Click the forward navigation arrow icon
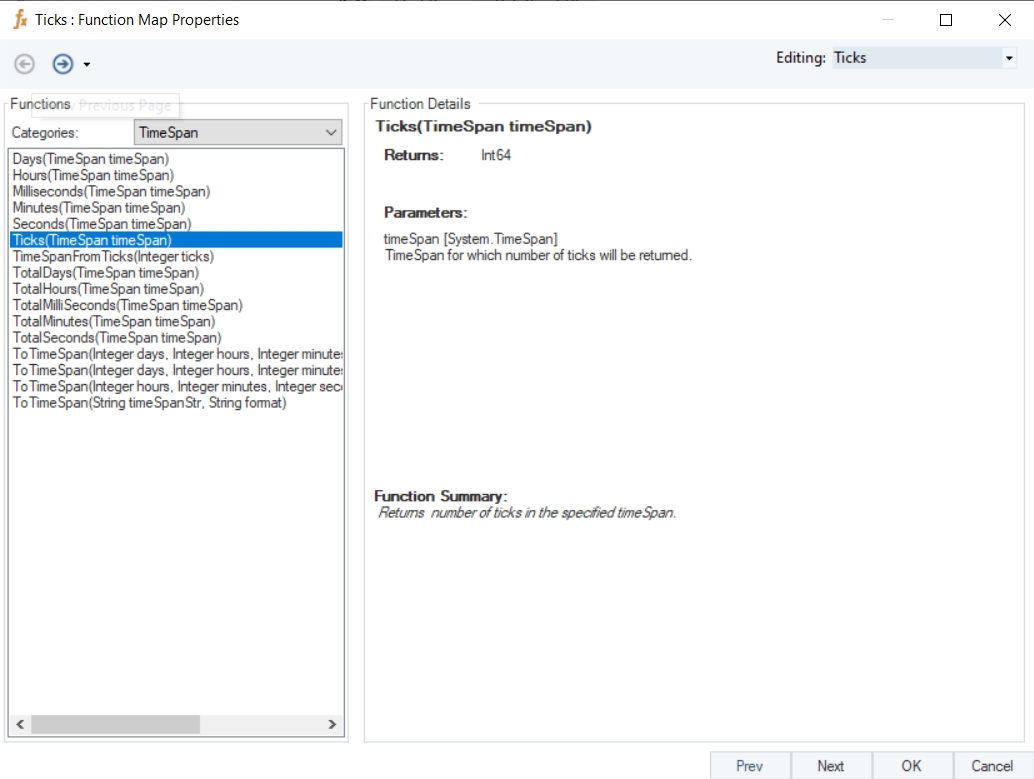 click(x=63, y=64)
